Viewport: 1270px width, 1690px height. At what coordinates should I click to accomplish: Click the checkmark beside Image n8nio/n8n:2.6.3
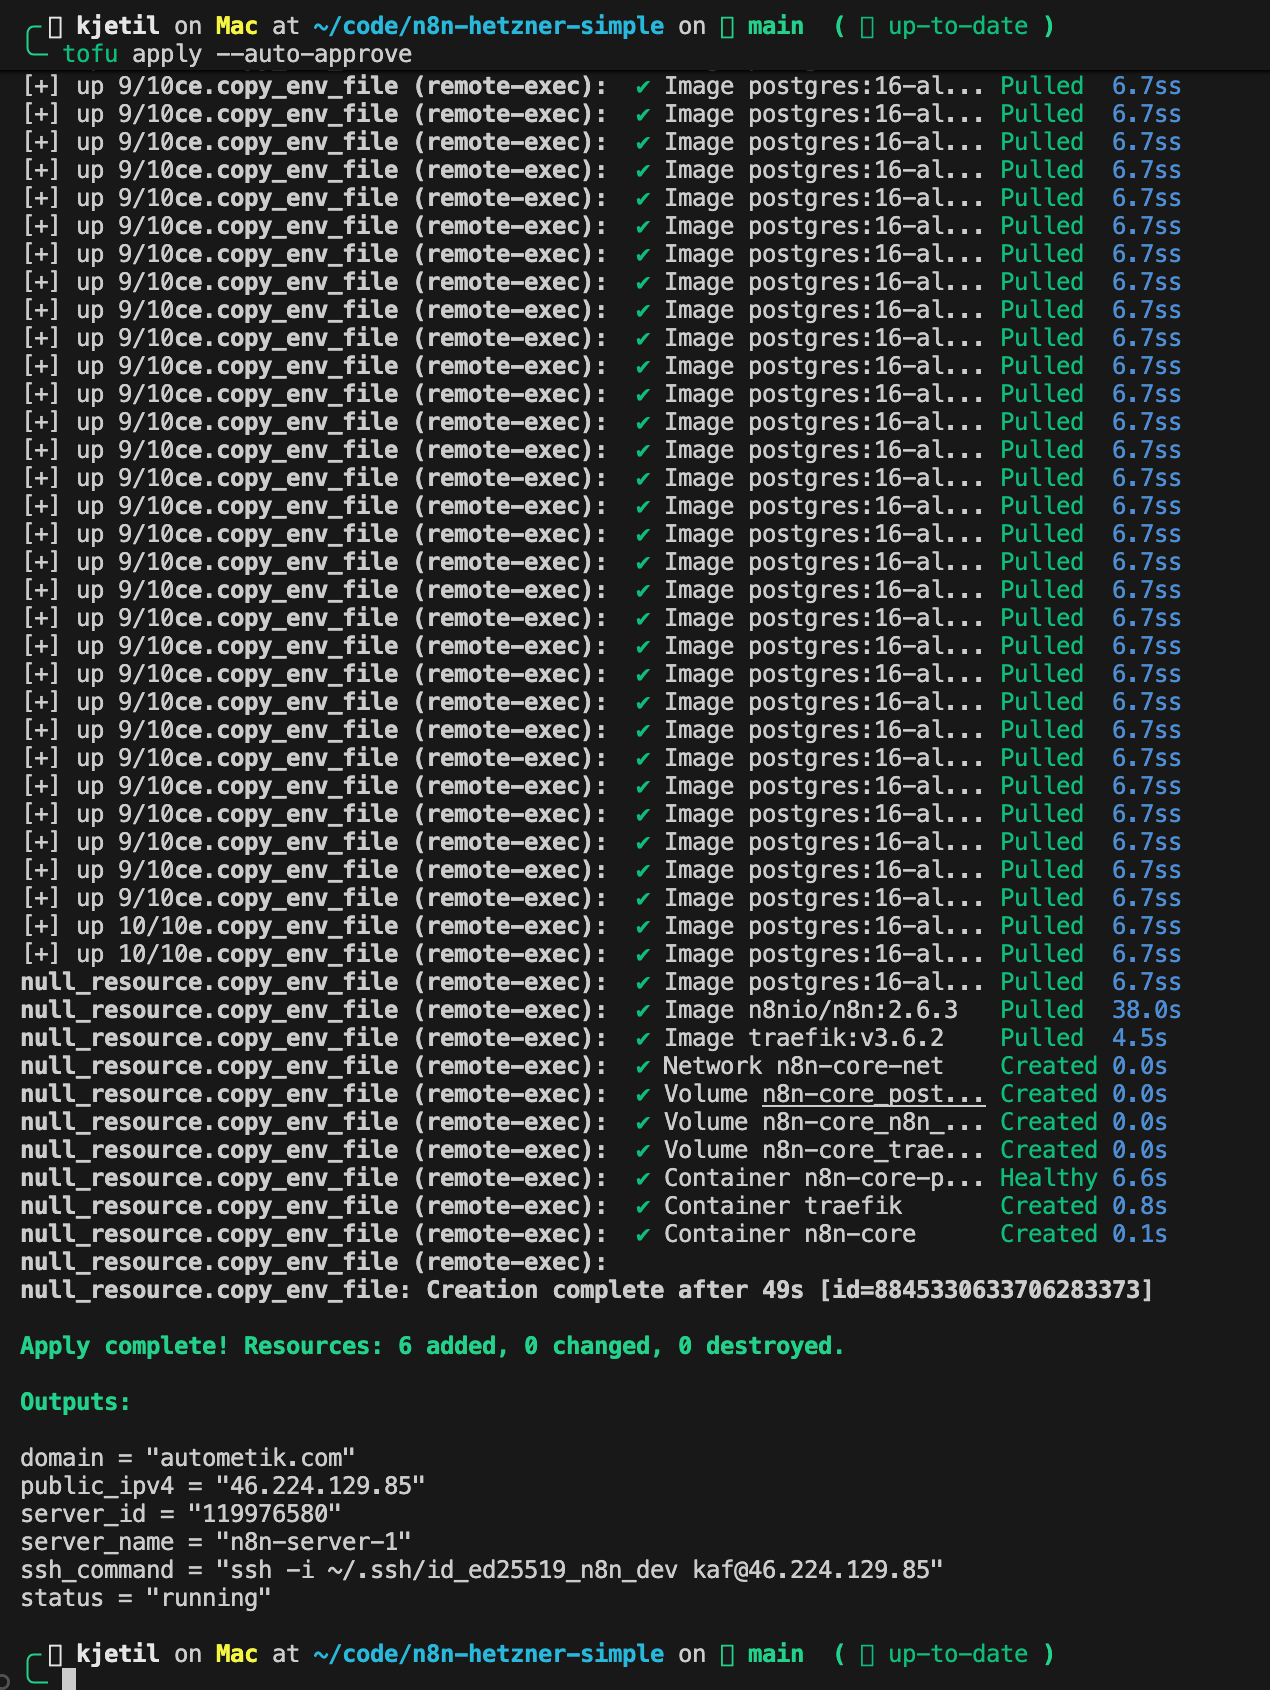coord(642,1011)
